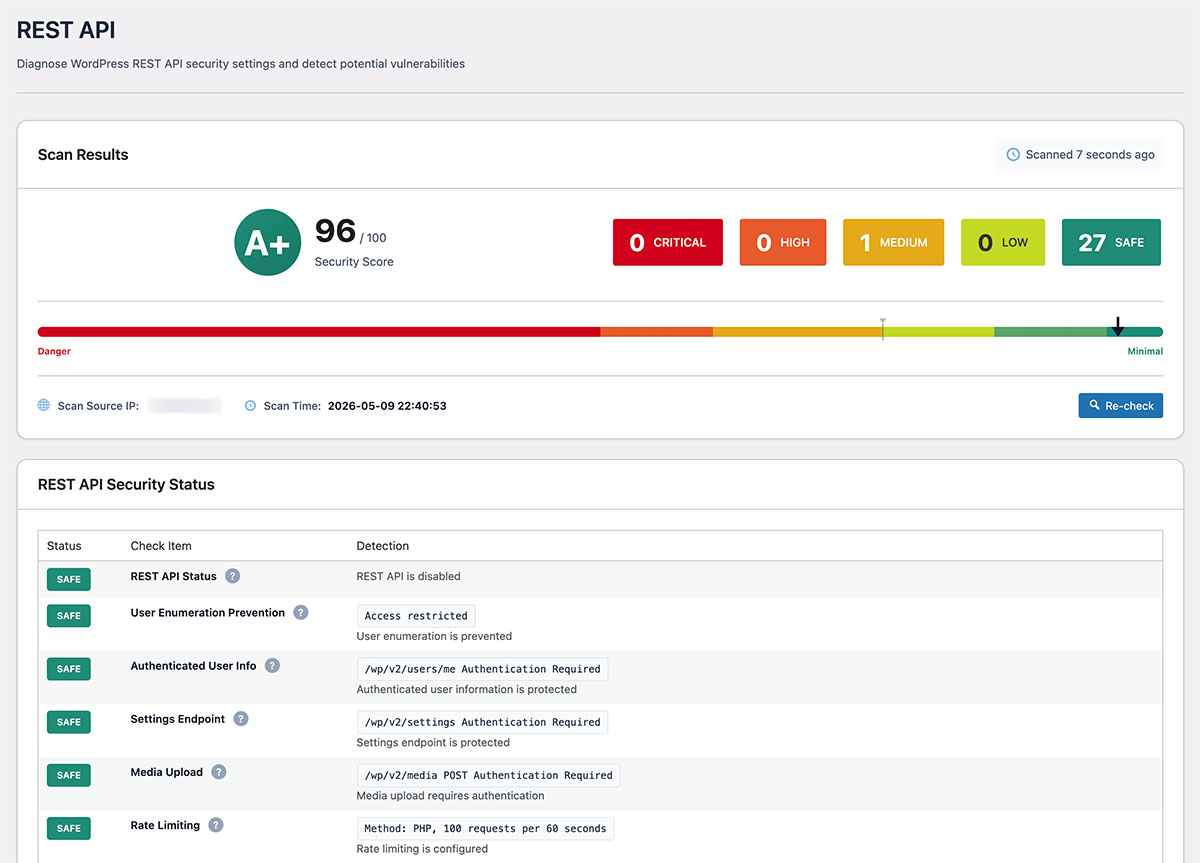Click the 'Media Upload' check item name
The width and height of the screenshot is (1200, 863).
point(167,772)
